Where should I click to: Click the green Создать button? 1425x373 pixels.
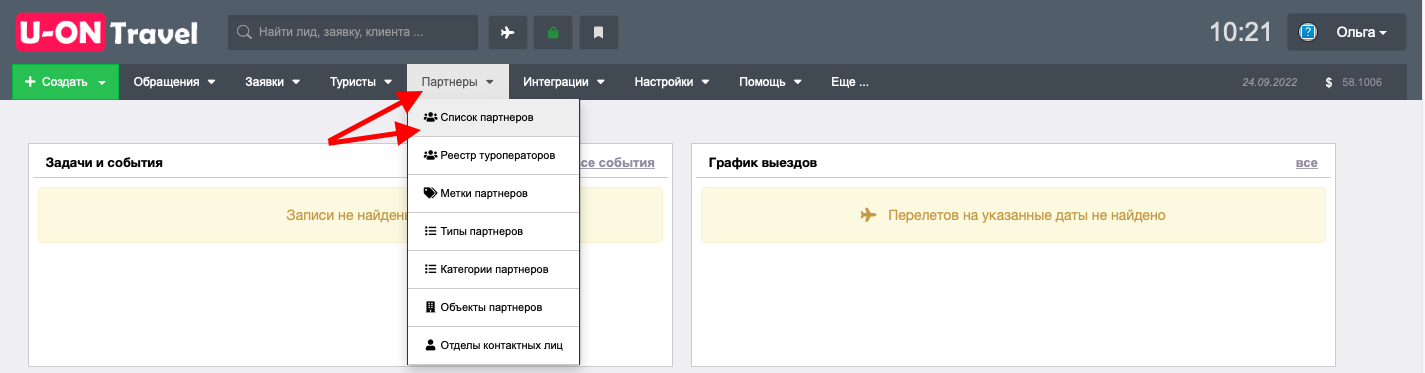65,82
